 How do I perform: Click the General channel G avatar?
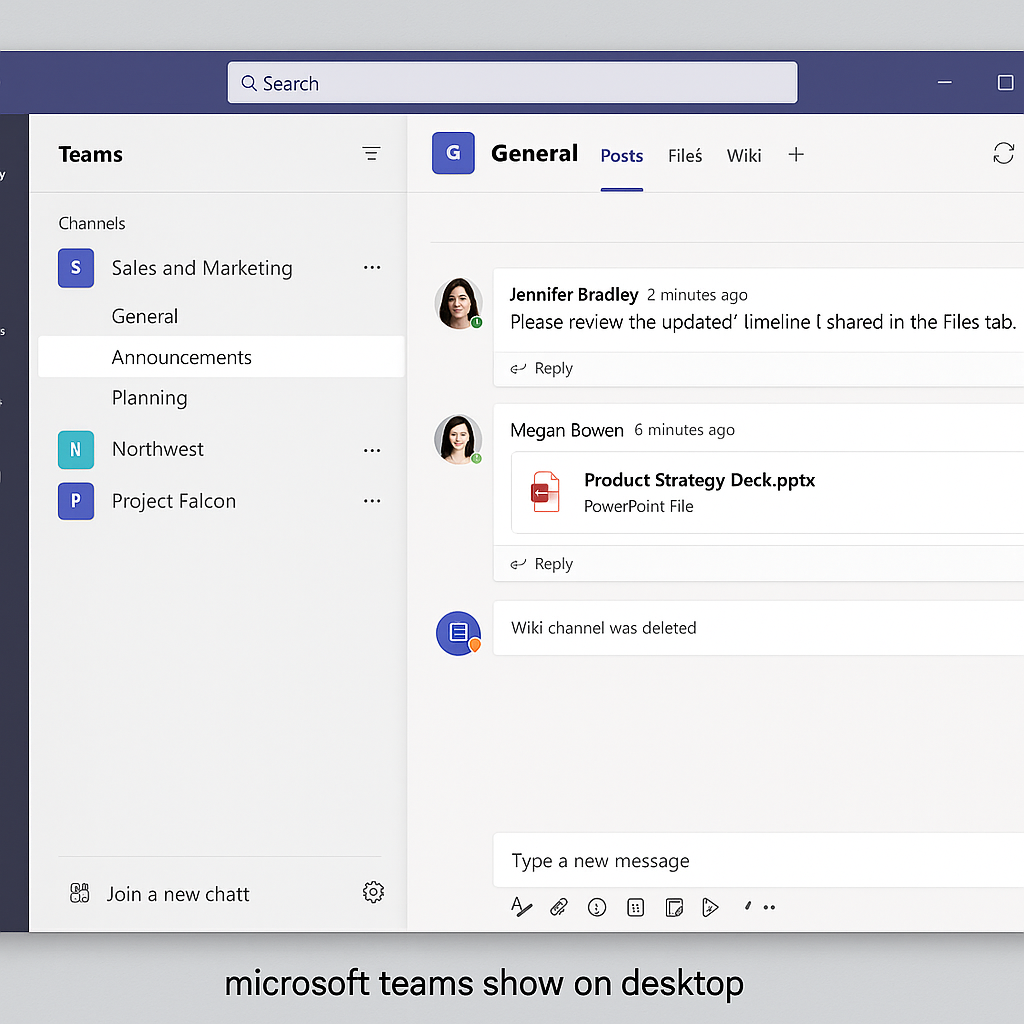coord(453,153)
